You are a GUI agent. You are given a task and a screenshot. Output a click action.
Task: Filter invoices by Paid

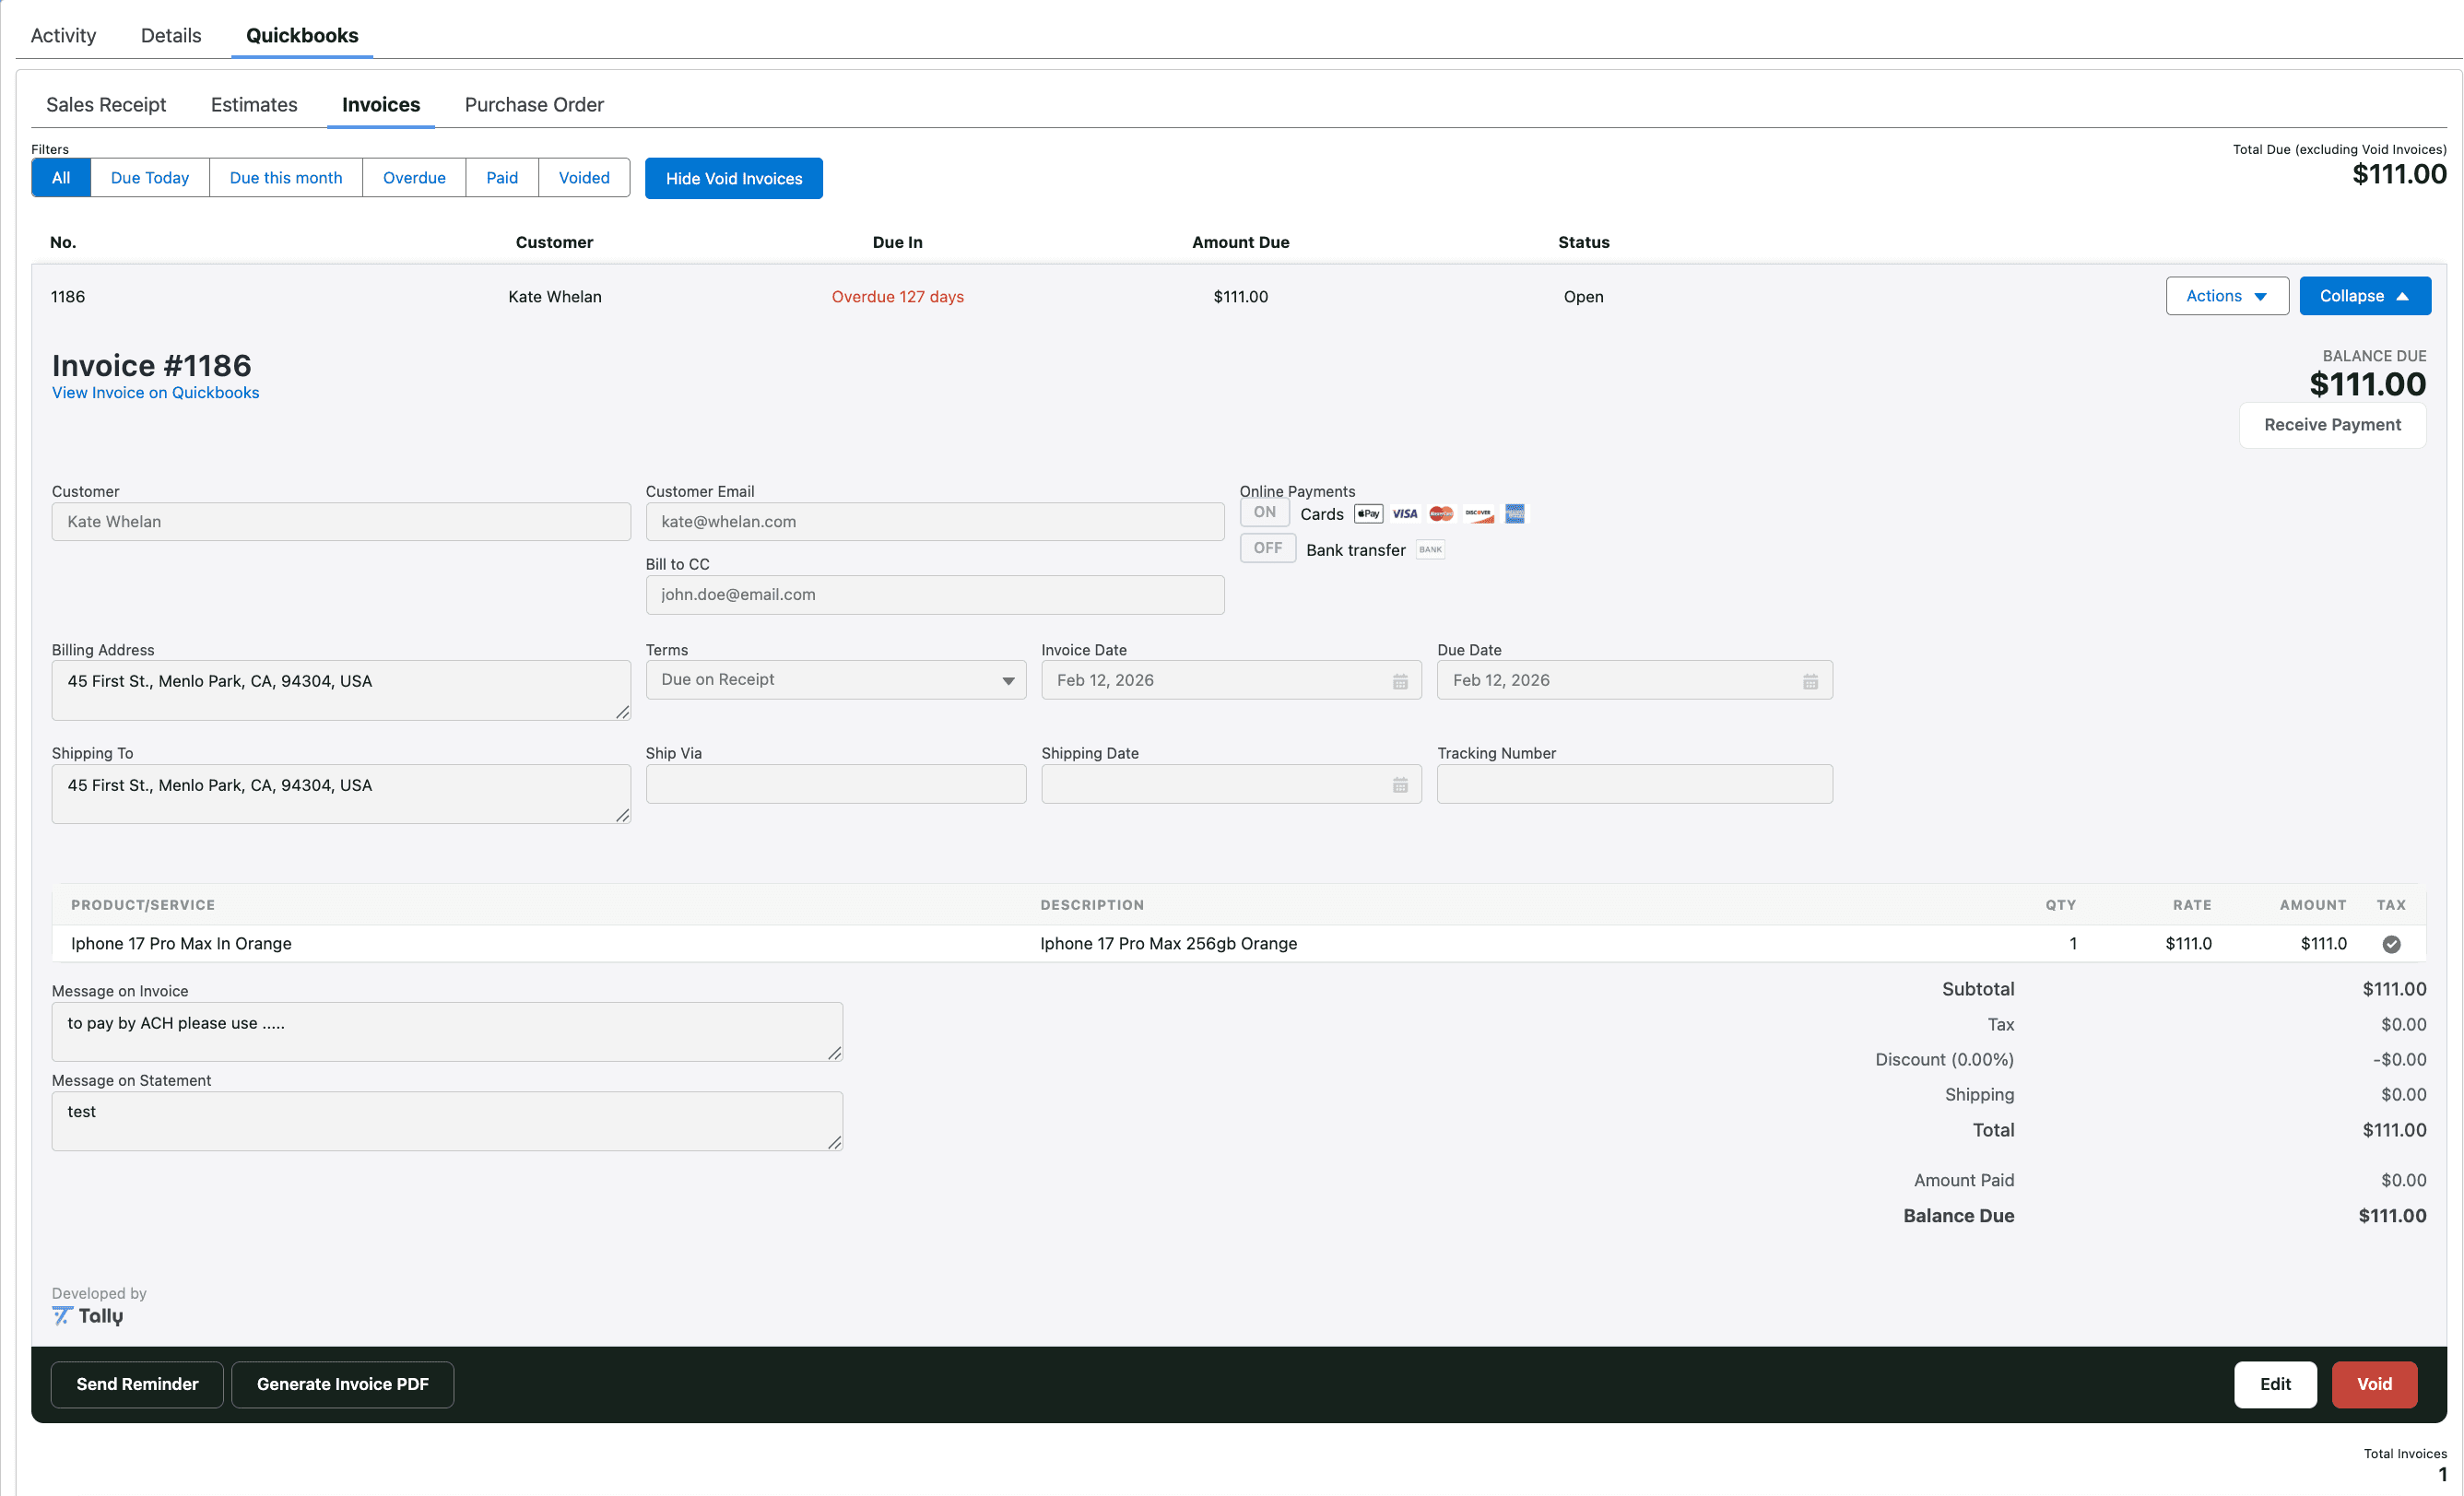(502, 178)
